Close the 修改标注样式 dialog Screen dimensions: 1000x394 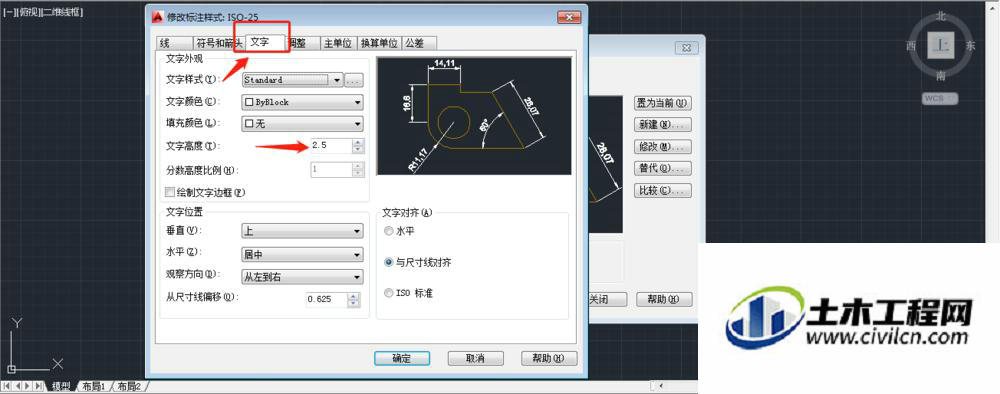[x=568, y=17]
